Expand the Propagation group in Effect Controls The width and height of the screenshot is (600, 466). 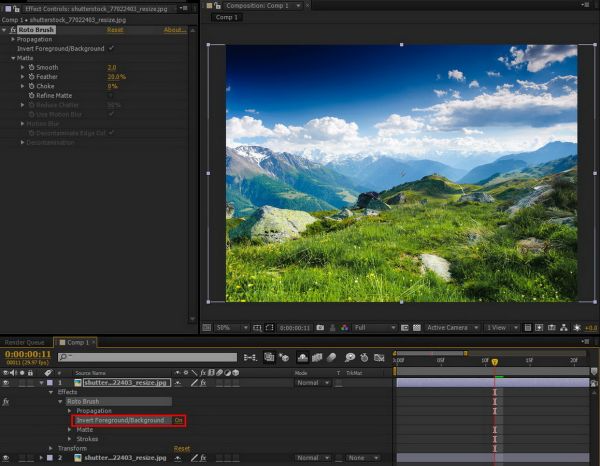(x=12, y=39)
